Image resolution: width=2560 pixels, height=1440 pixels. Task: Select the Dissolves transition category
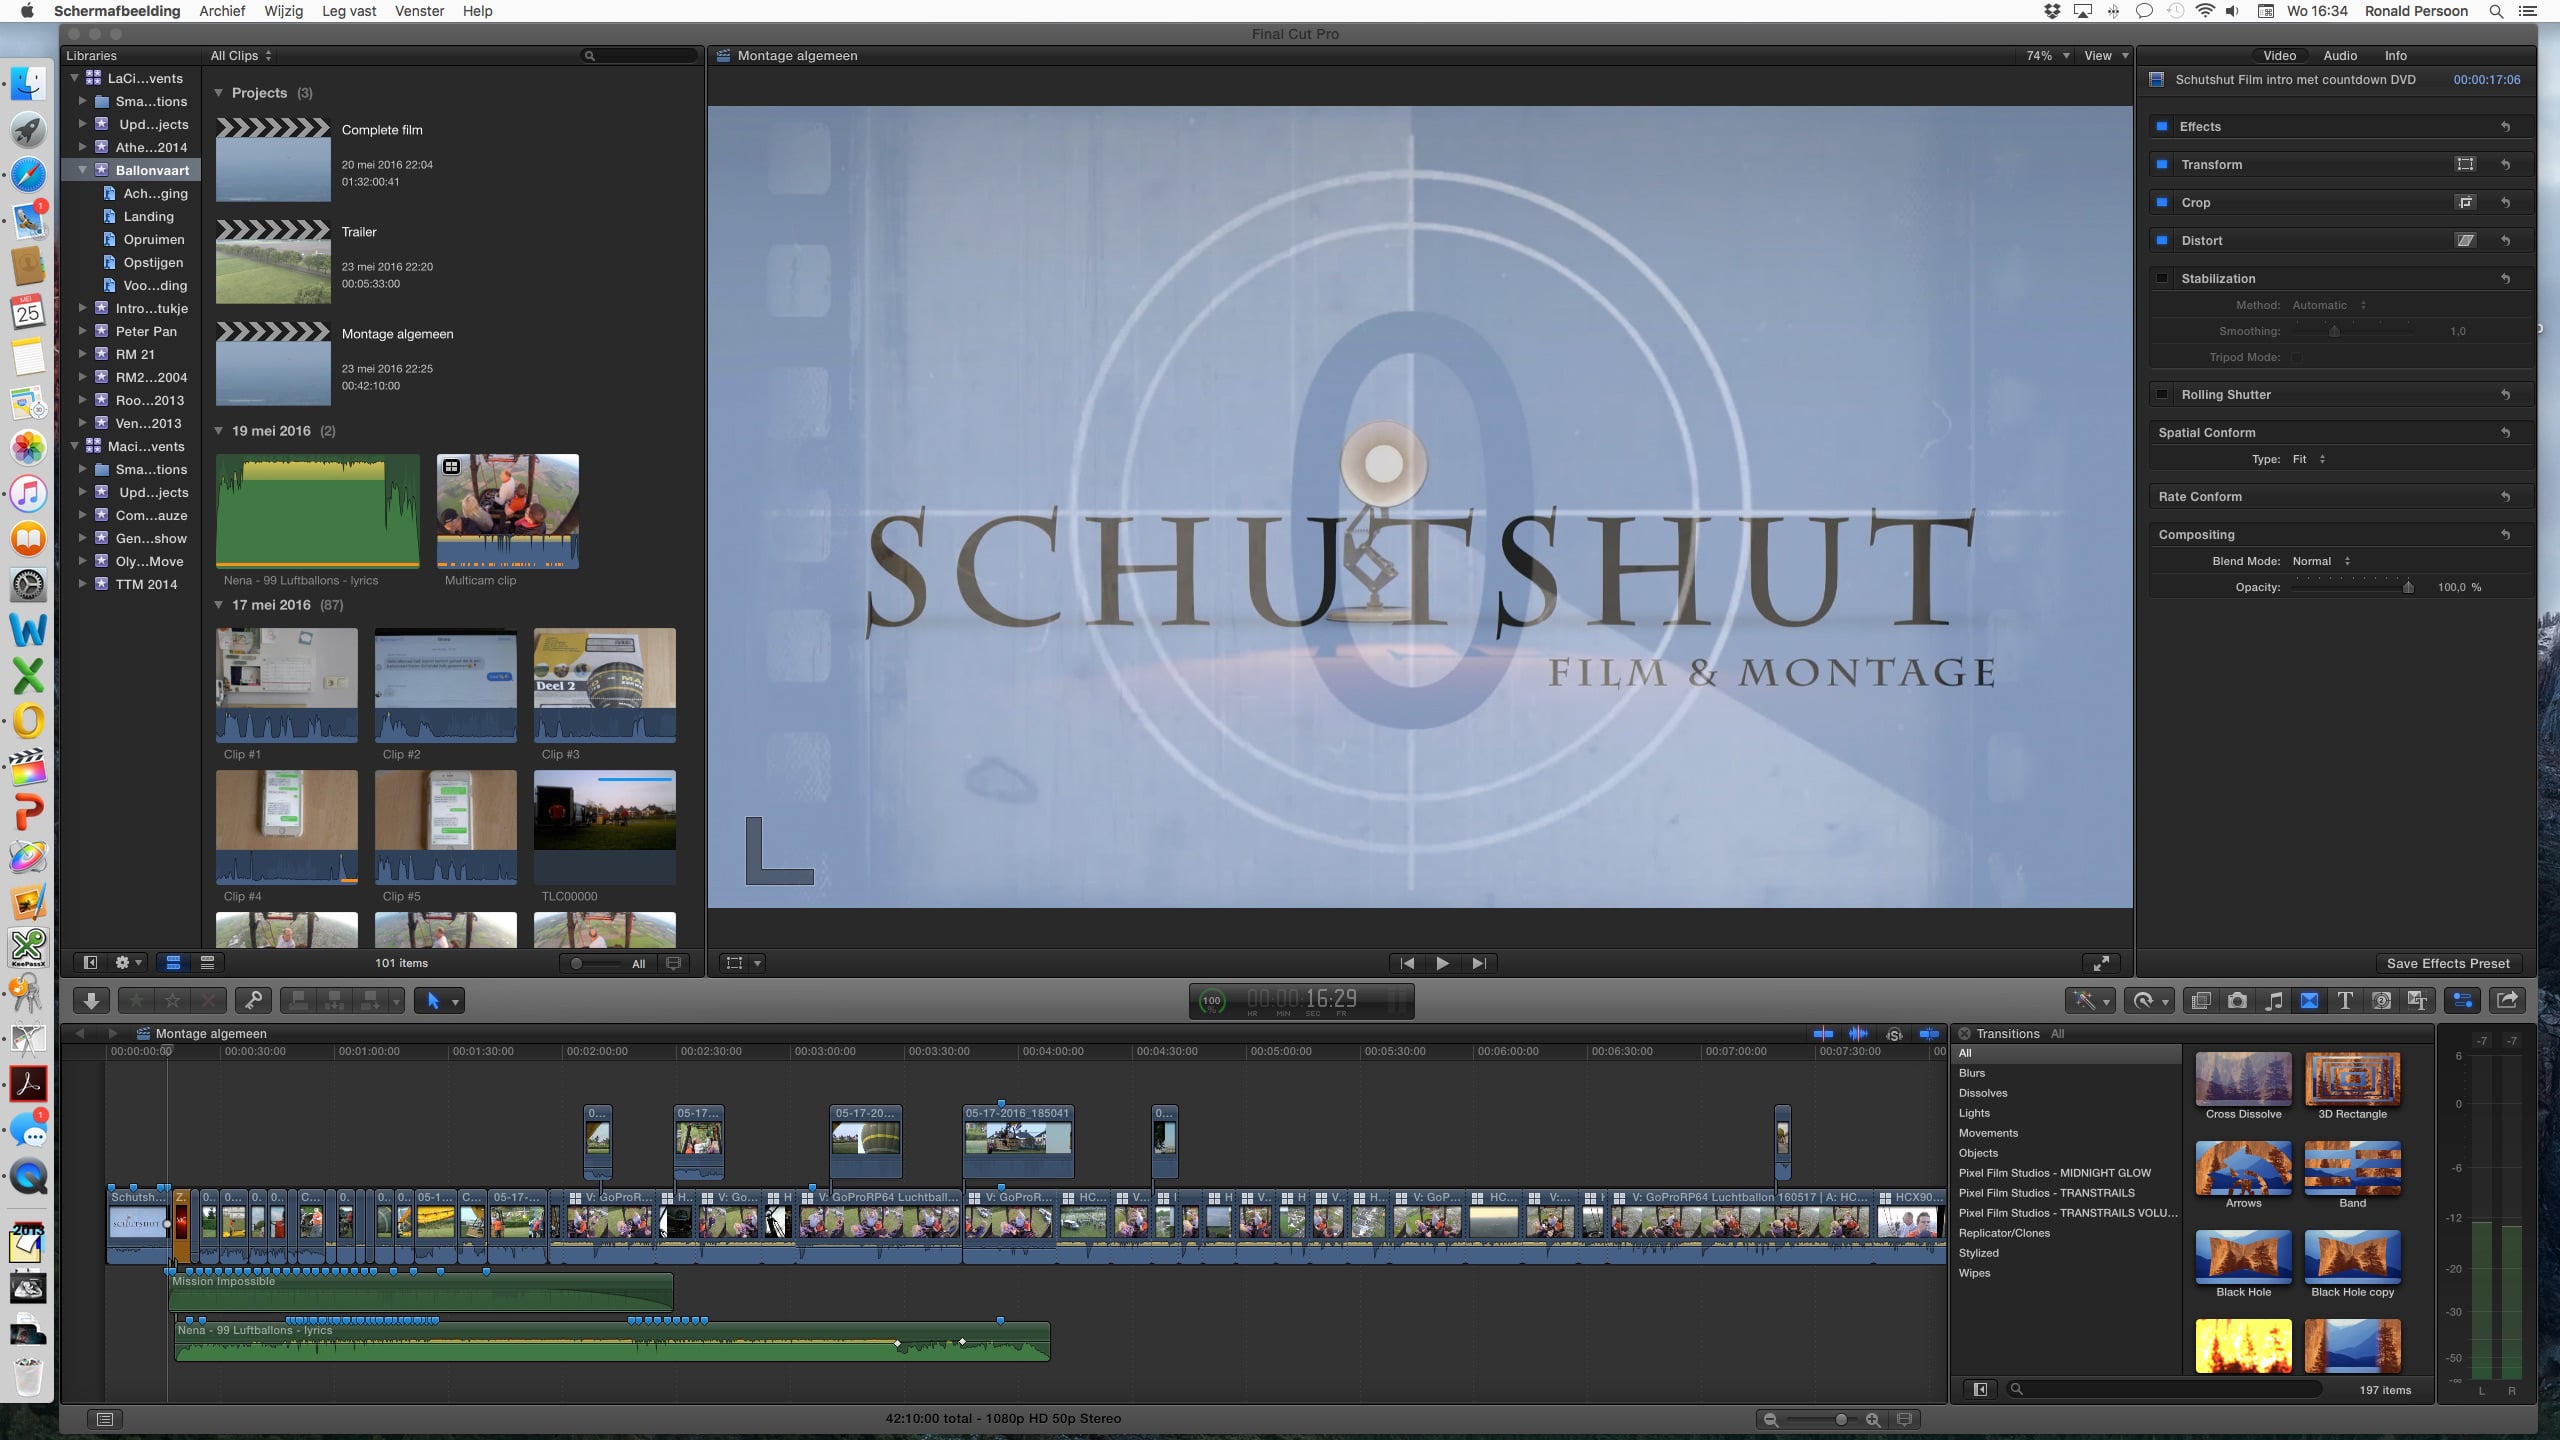tap(1982, 1093)
